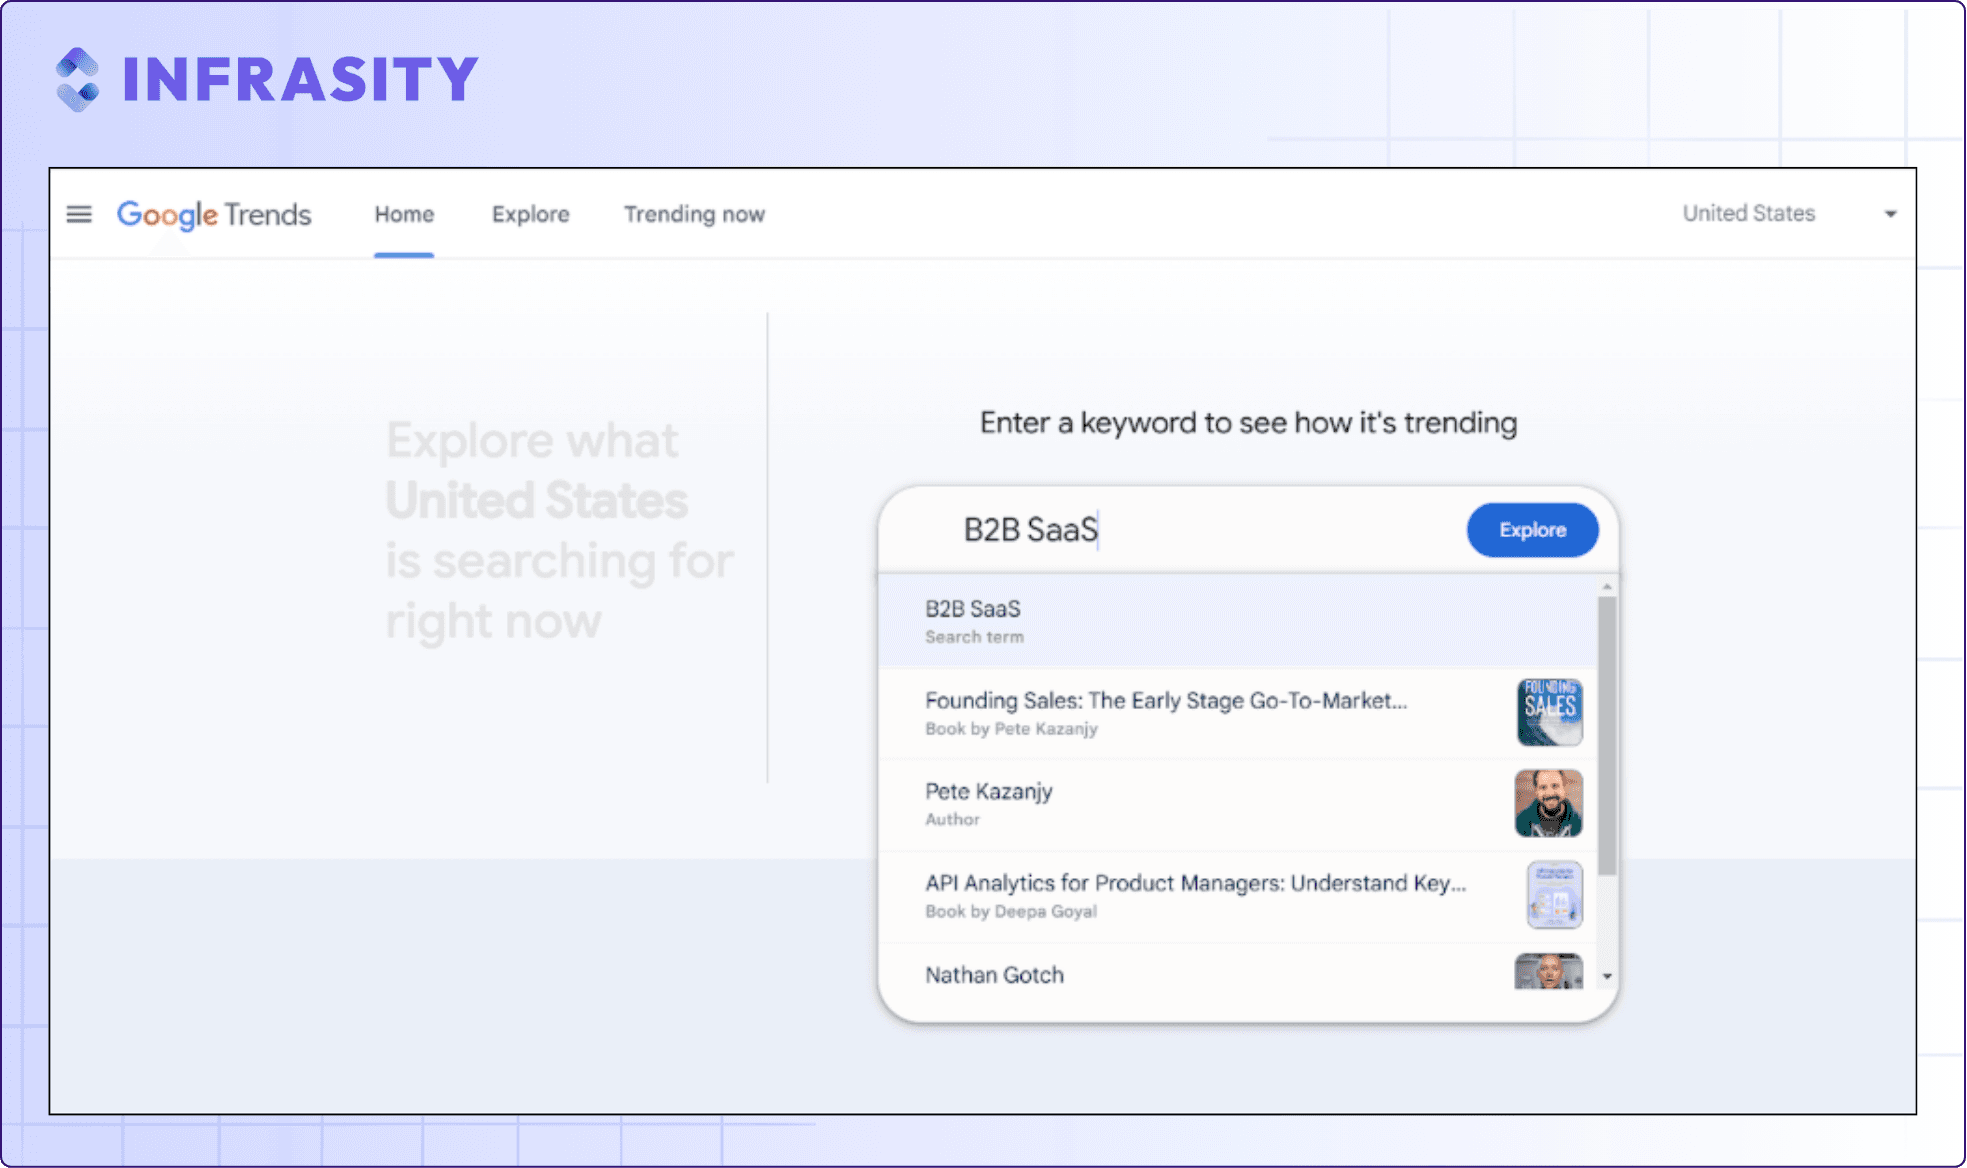The height and width of the screenshot is (1168, 1967).
Task: Click the country dropdown arrow
Action: 1890,214
